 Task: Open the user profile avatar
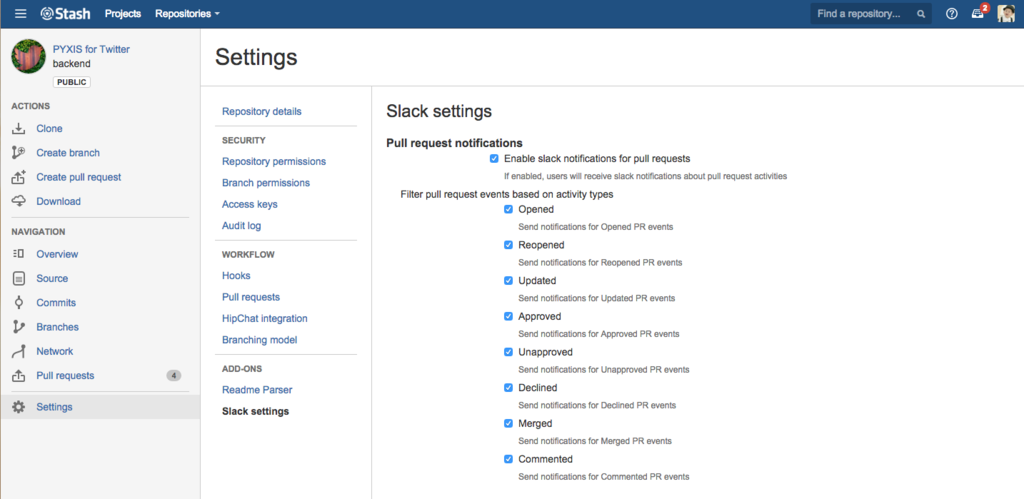pos(1006,14)
